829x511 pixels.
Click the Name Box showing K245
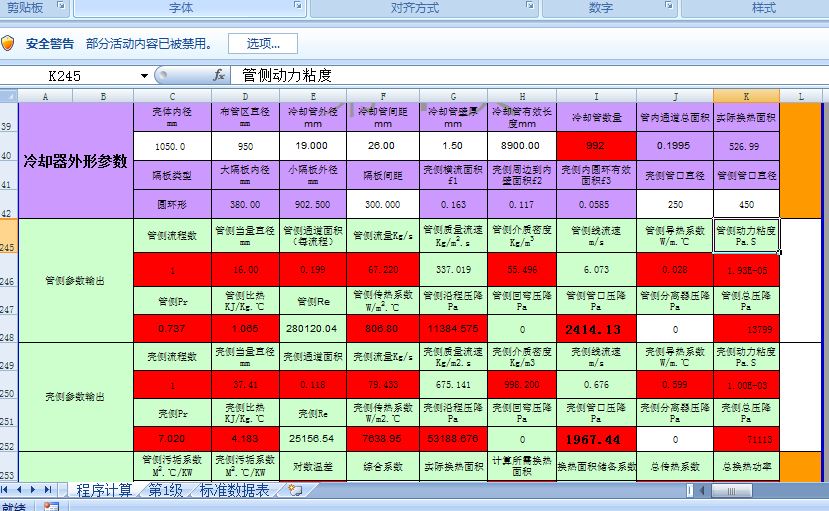(69, 76)
